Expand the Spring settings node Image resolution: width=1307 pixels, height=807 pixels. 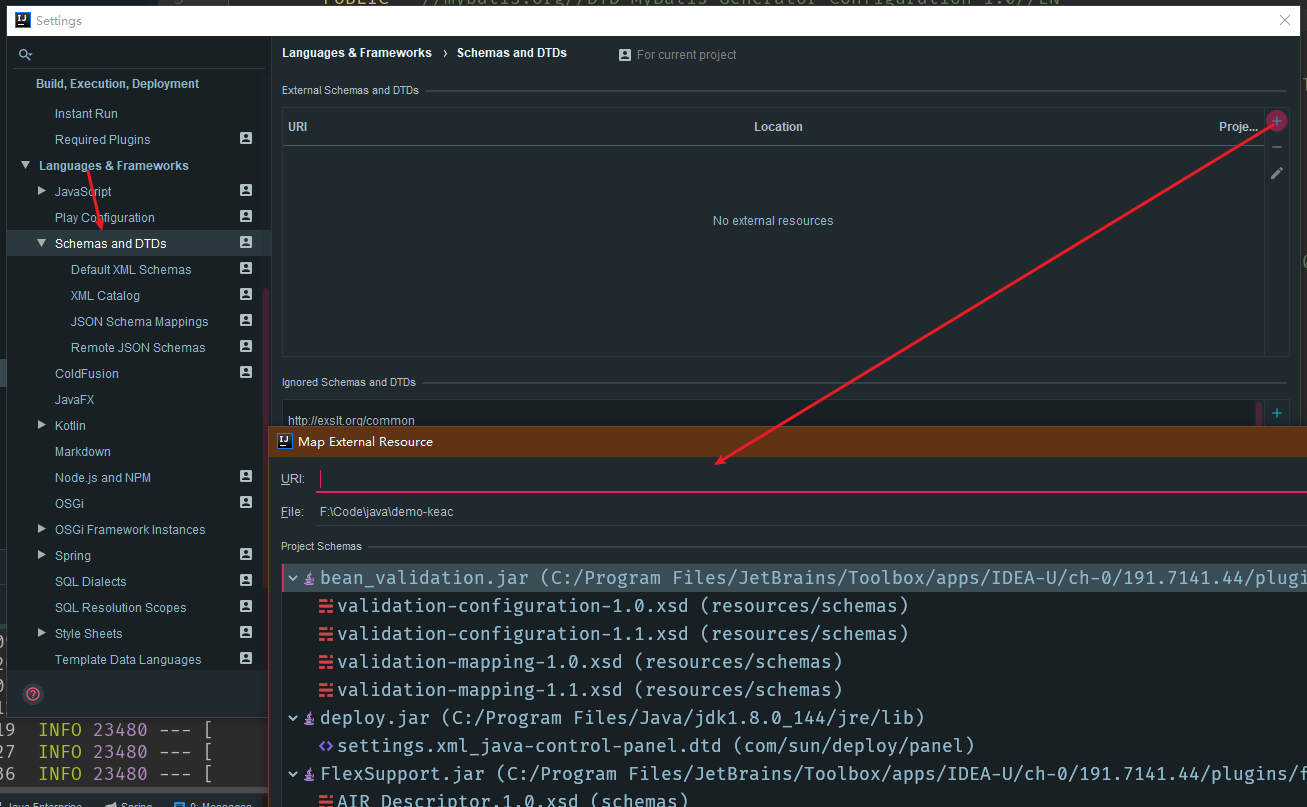coord(42,554)
